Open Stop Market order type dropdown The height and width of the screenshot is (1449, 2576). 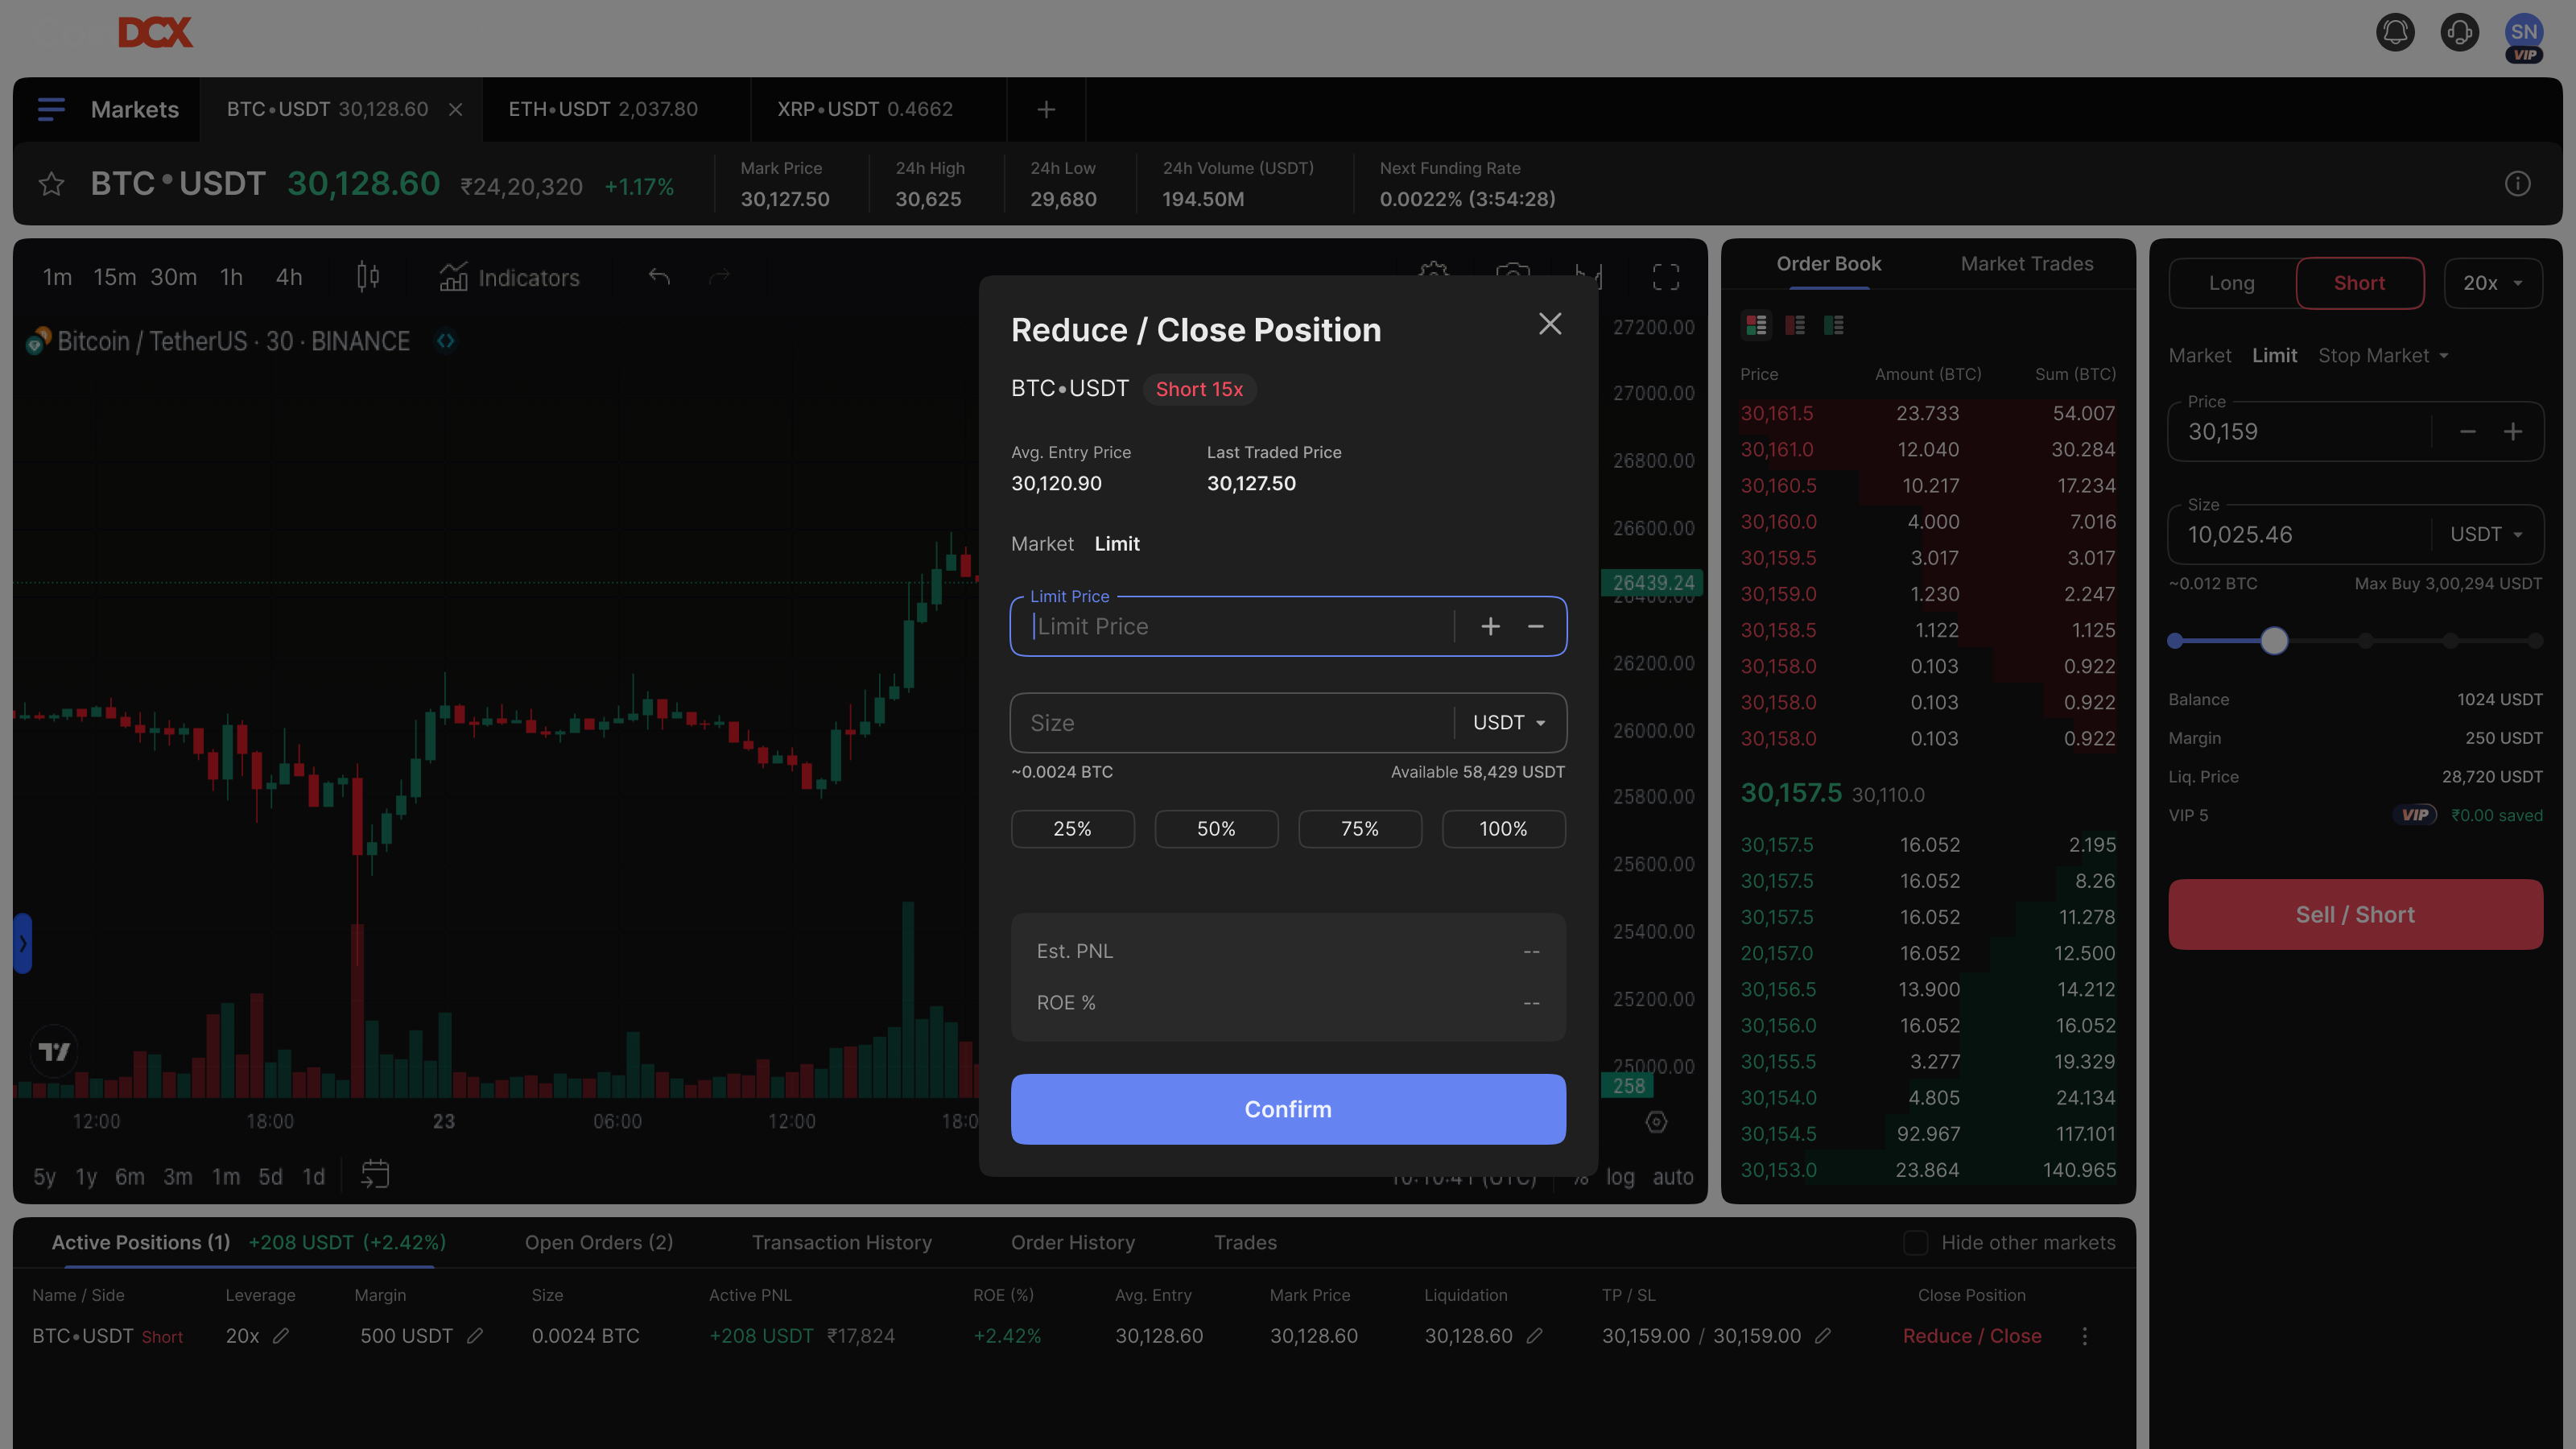[2384, 356]
